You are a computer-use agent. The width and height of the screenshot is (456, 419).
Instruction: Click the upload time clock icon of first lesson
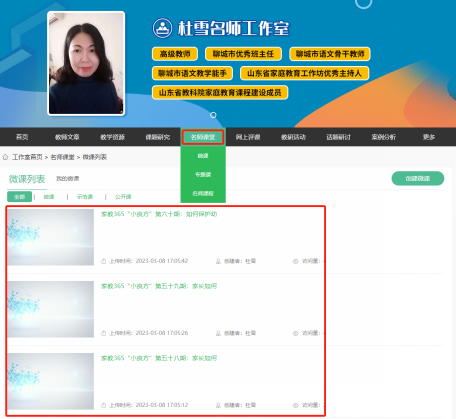[103, 261]
